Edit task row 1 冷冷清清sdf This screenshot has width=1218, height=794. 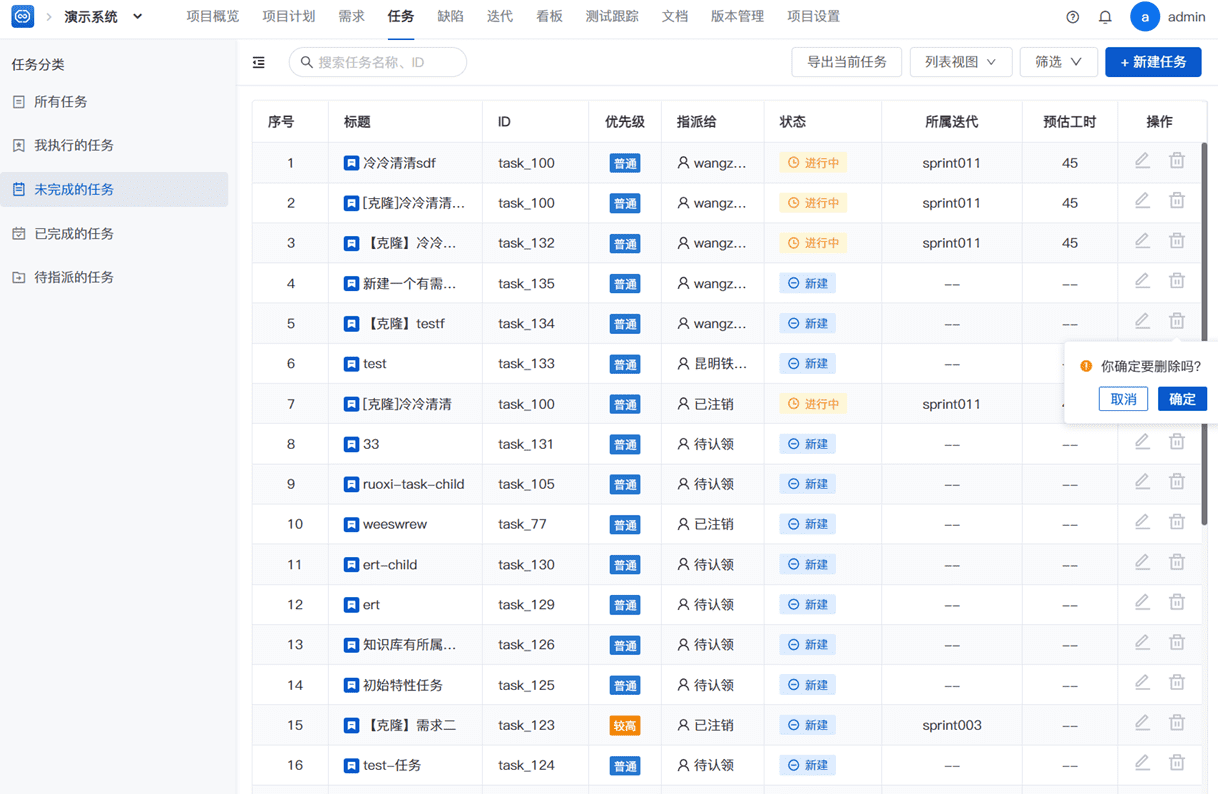click(1142, 160)
